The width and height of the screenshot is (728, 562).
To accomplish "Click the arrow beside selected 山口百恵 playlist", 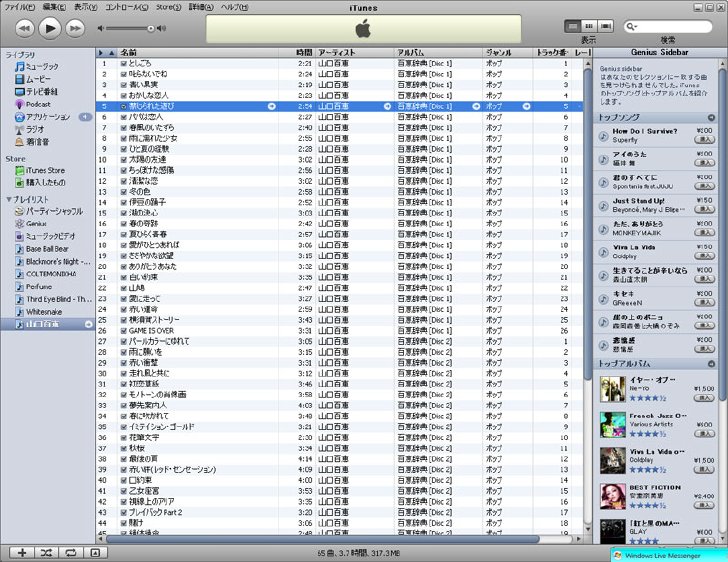I will [88, 324].
